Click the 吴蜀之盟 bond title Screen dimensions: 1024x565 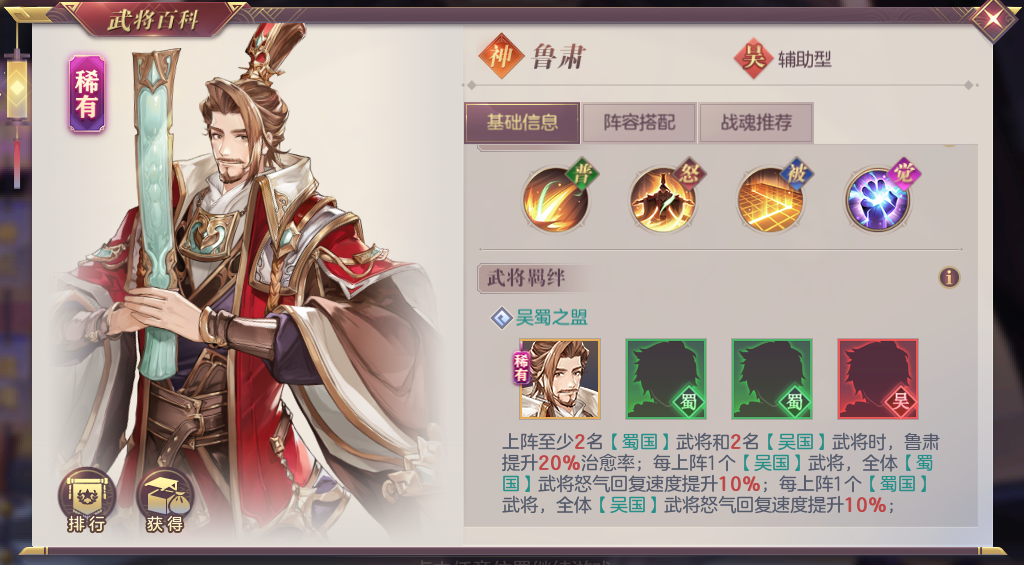[x=551, y=318]
